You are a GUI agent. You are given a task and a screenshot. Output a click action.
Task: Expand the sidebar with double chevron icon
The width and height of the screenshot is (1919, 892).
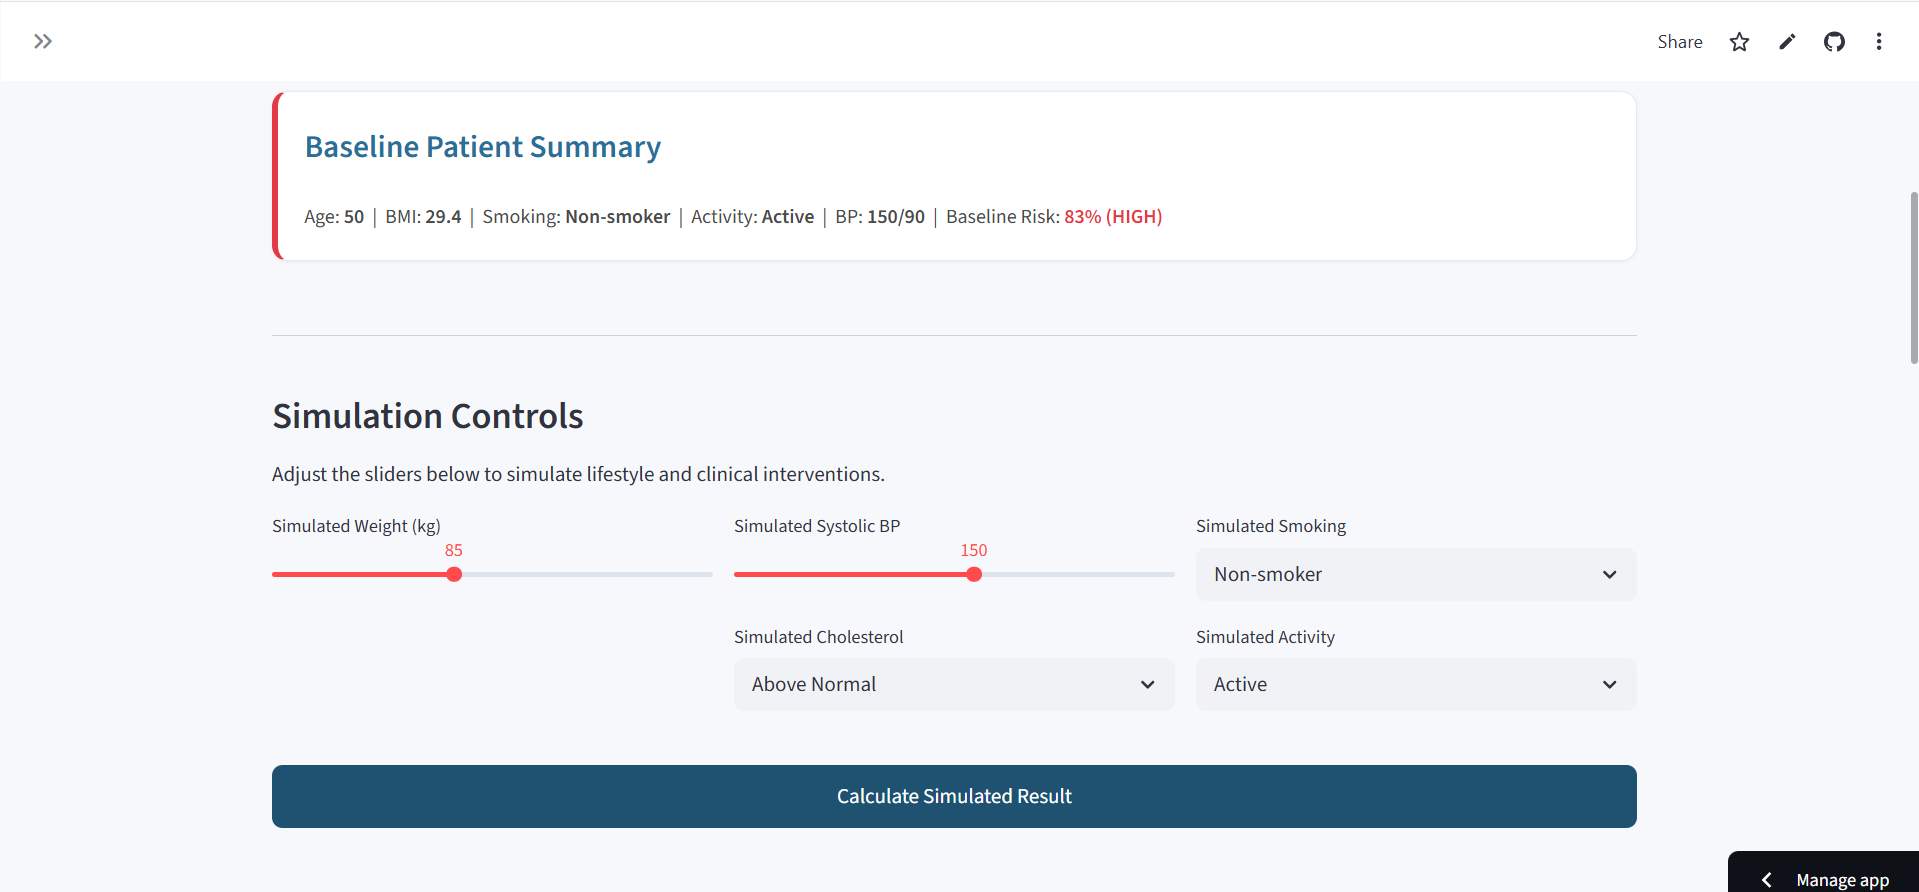click(42, 41)
